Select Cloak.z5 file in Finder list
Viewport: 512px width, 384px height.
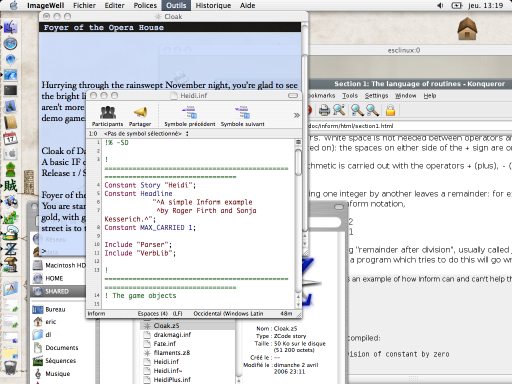point(188,326)
